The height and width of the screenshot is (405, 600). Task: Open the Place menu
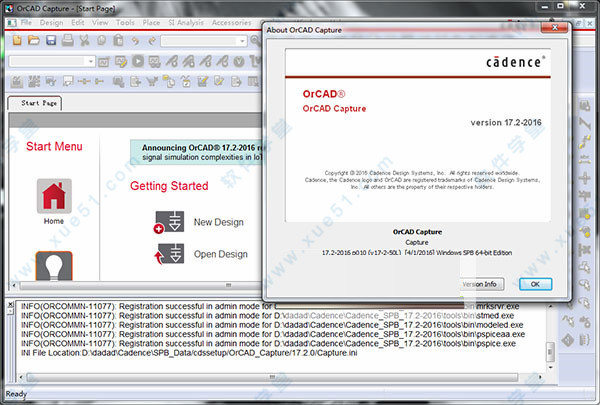(x=151, y=23)
